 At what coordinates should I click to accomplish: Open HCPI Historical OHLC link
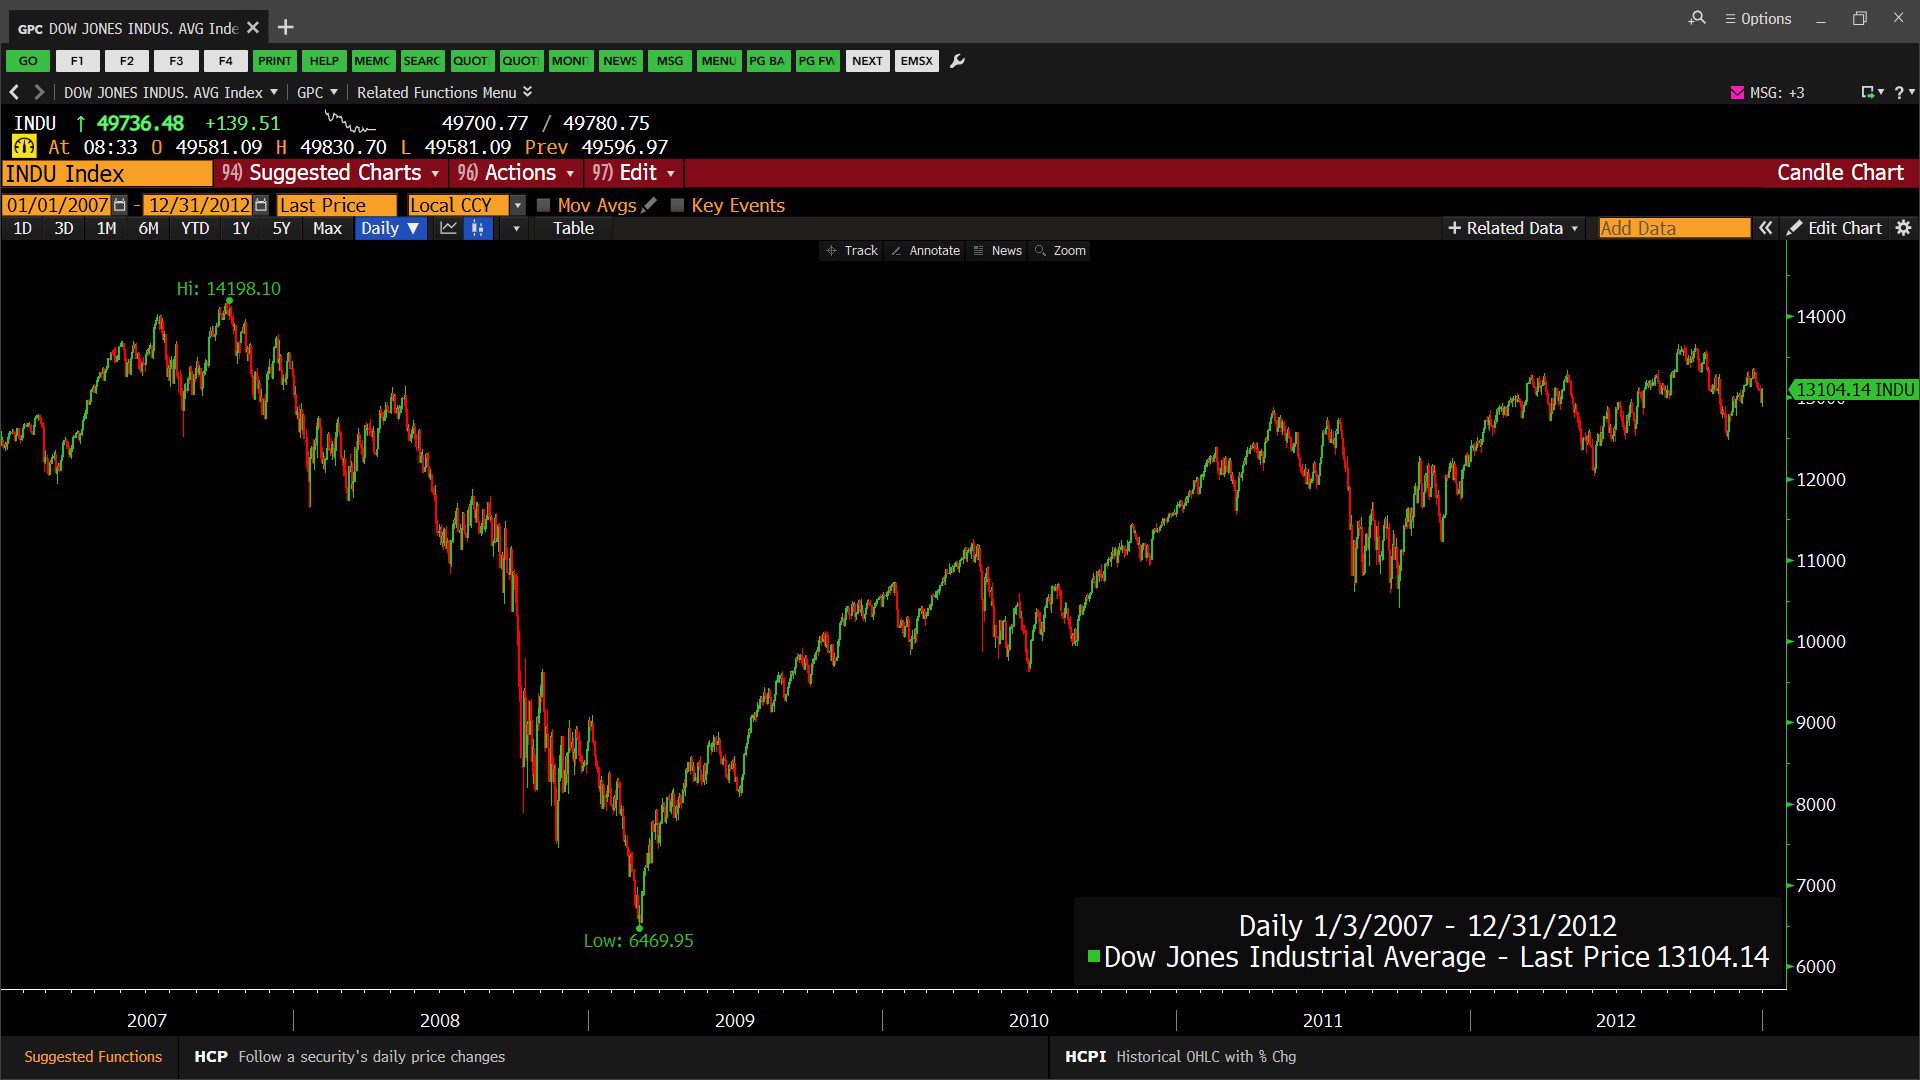pos(1180,1056)
